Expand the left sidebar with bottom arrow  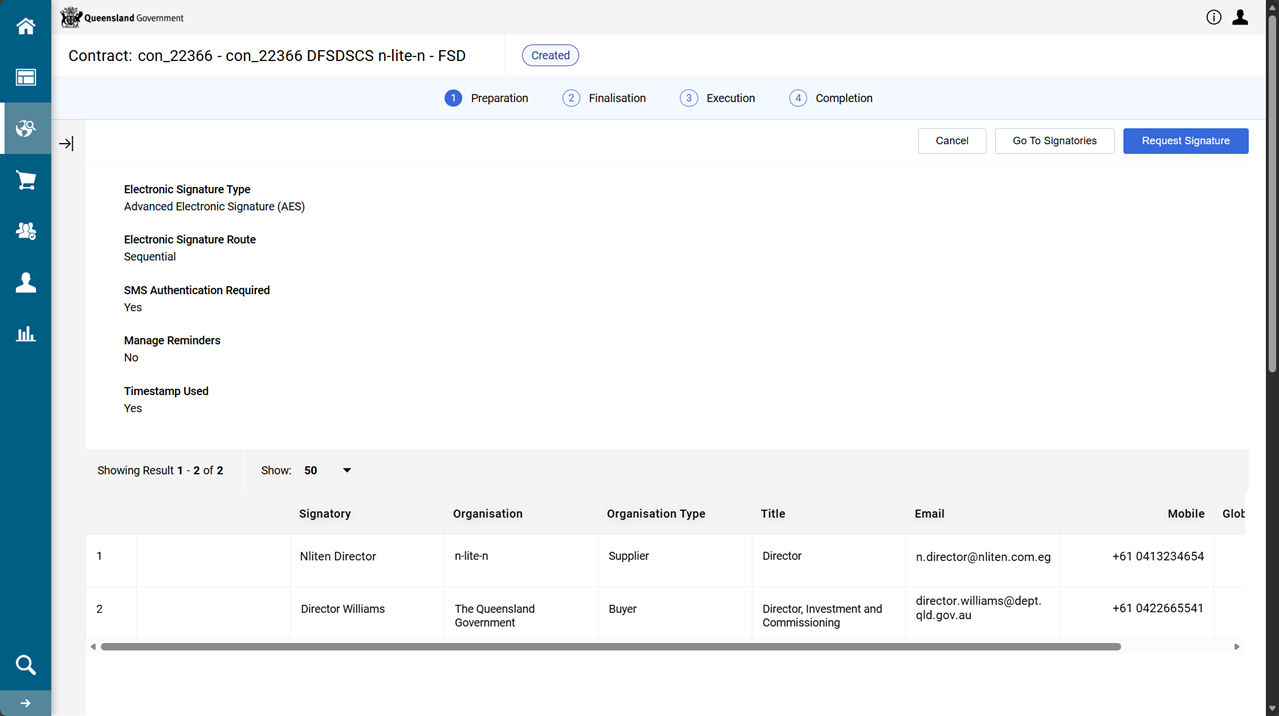(26, 703)
